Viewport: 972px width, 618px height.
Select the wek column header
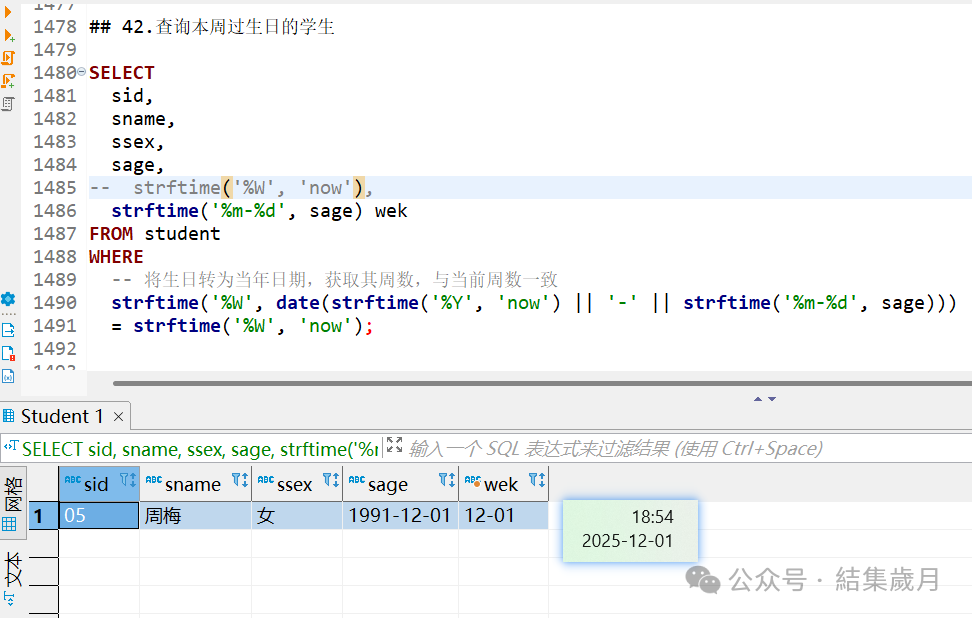[x=501, y=484]
